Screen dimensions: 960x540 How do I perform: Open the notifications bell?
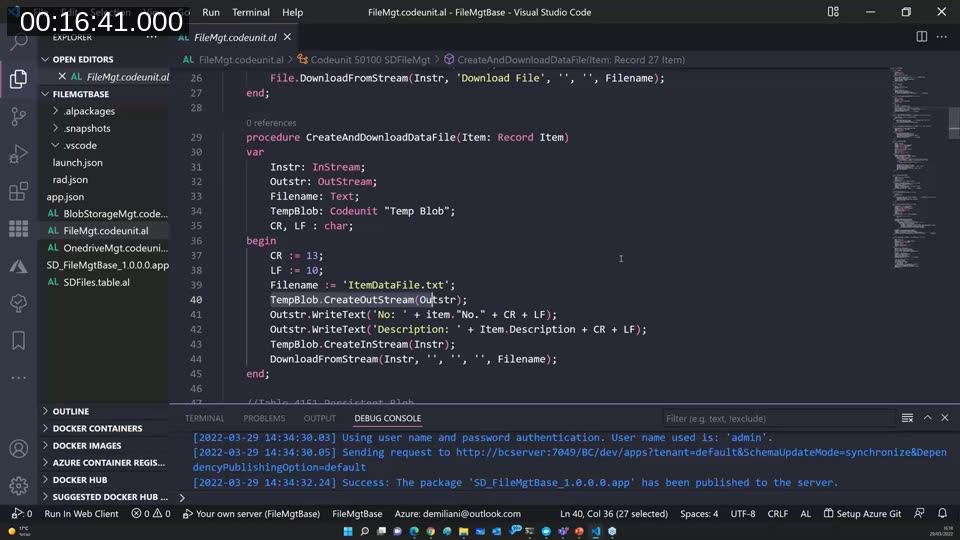tap(942, 514)
